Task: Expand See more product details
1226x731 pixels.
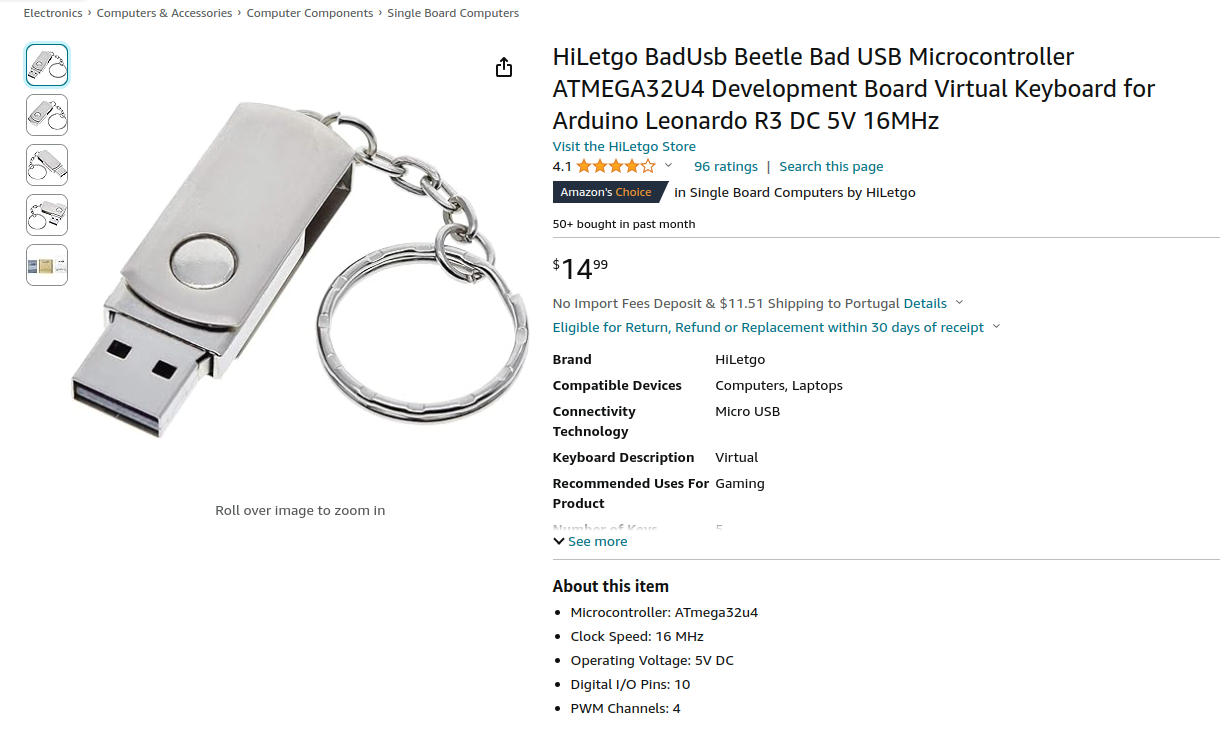Action: (x=590, y=541)
